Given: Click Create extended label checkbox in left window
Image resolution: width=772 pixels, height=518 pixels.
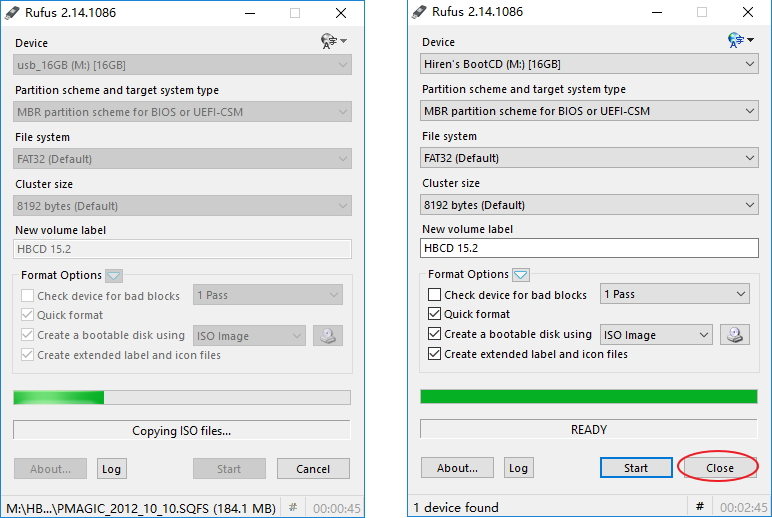Looking at the screenshot, I should click(x=27, y=355).
